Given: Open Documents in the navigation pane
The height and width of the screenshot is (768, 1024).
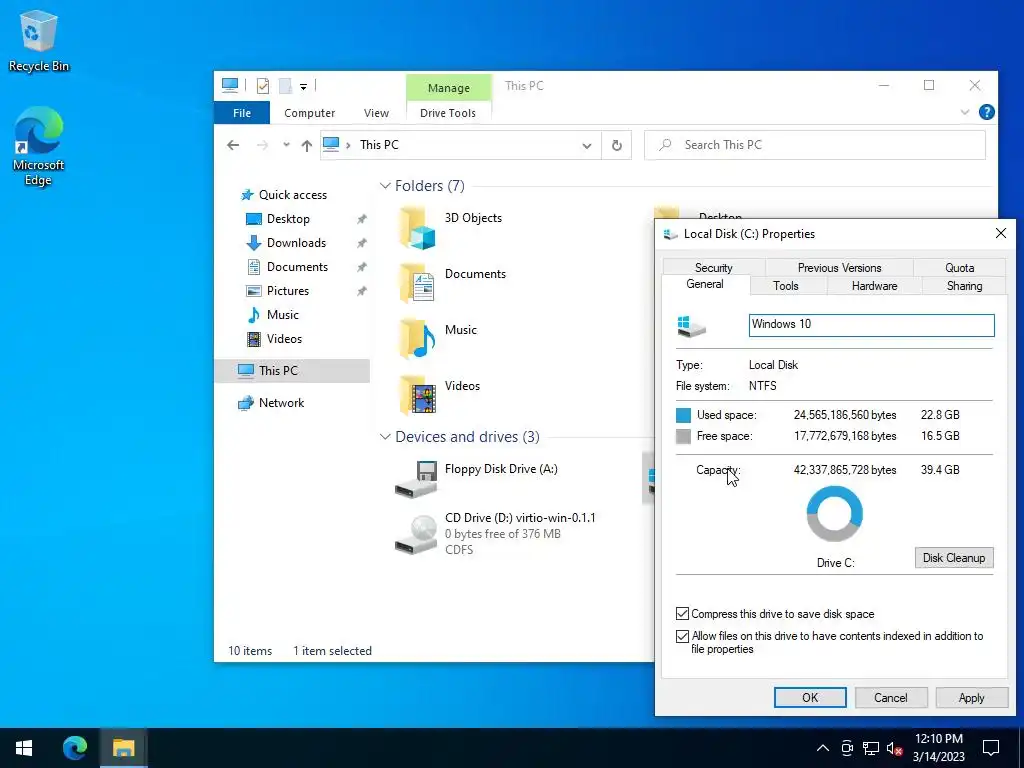Looking at the screenshot, I should pyautogui.click(x=297, y=266).
